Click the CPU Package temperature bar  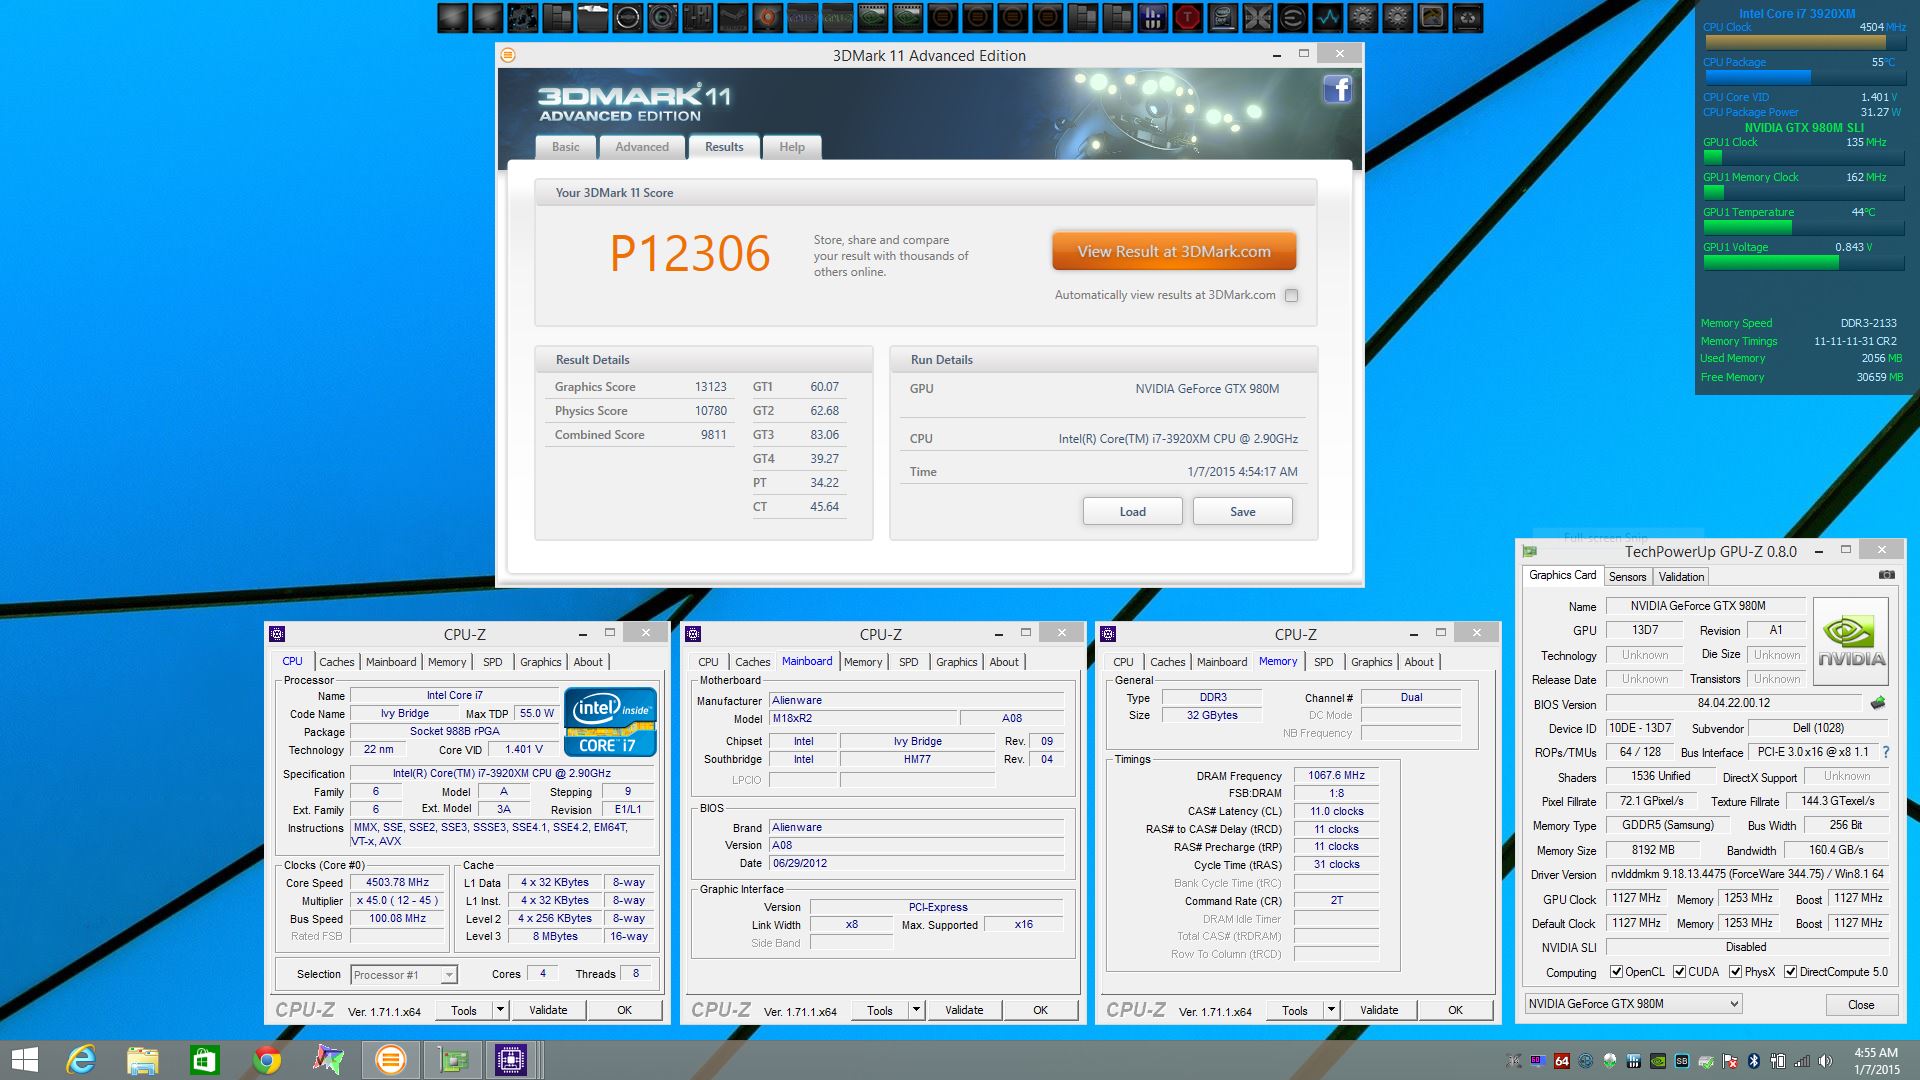(1803, 77)
